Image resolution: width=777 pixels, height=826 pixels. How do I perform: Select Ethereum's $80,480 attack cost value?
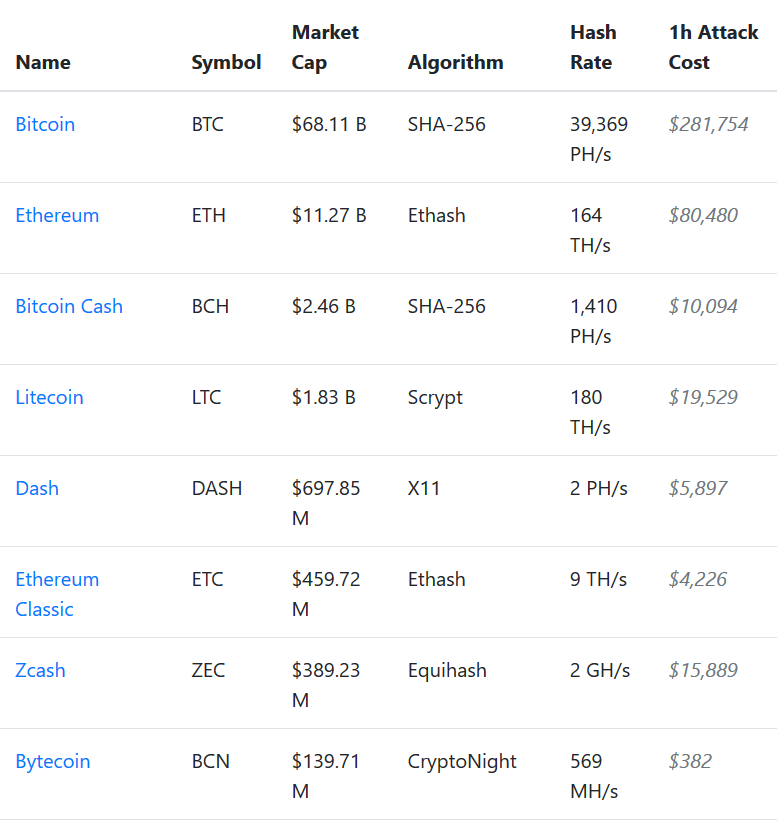coord(703,215)
